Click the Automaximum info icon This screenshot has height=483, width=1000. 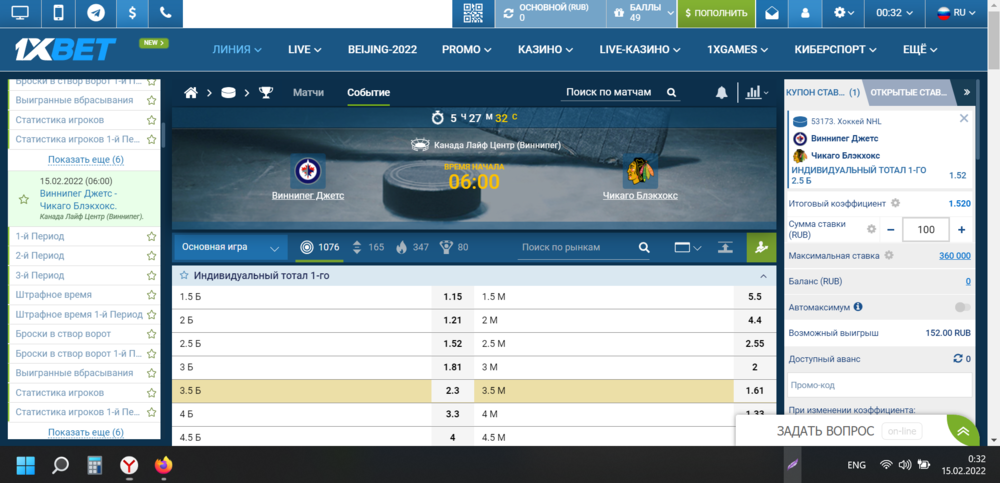pyautogui.click(x=858, y=307)
